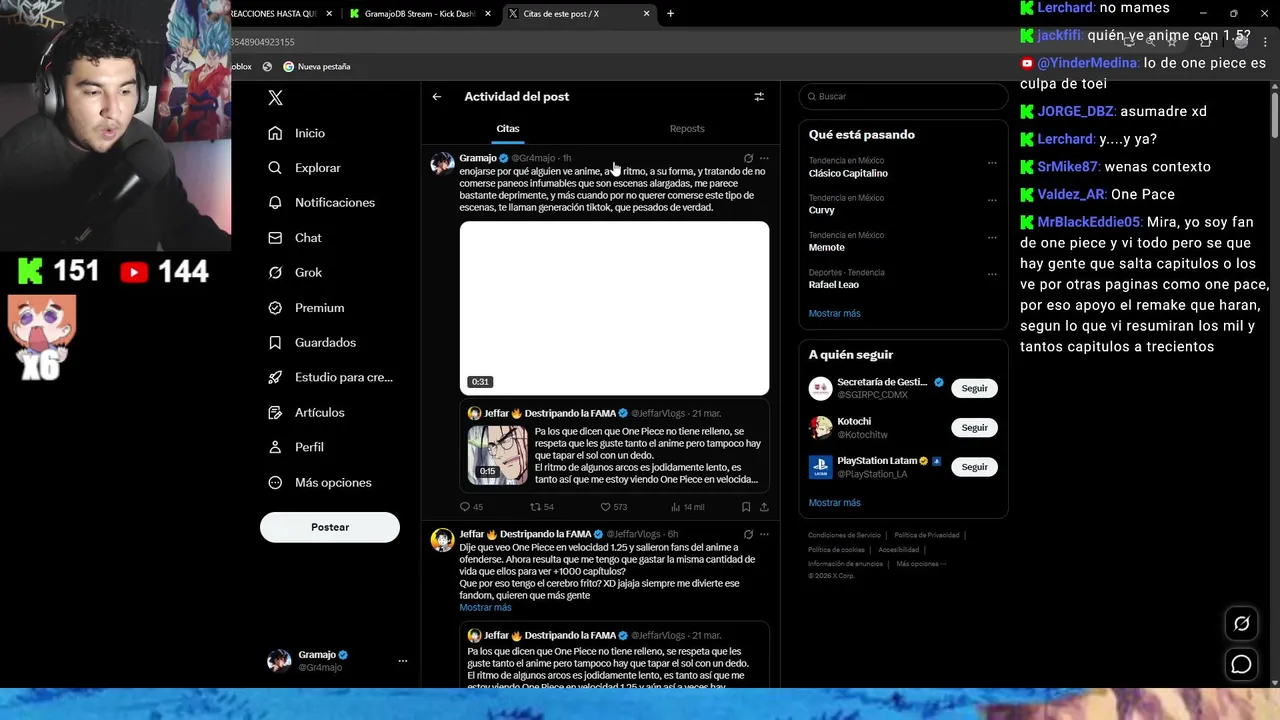
Task: Open Notificaciones from the sidebar
Action: [322, 203]
